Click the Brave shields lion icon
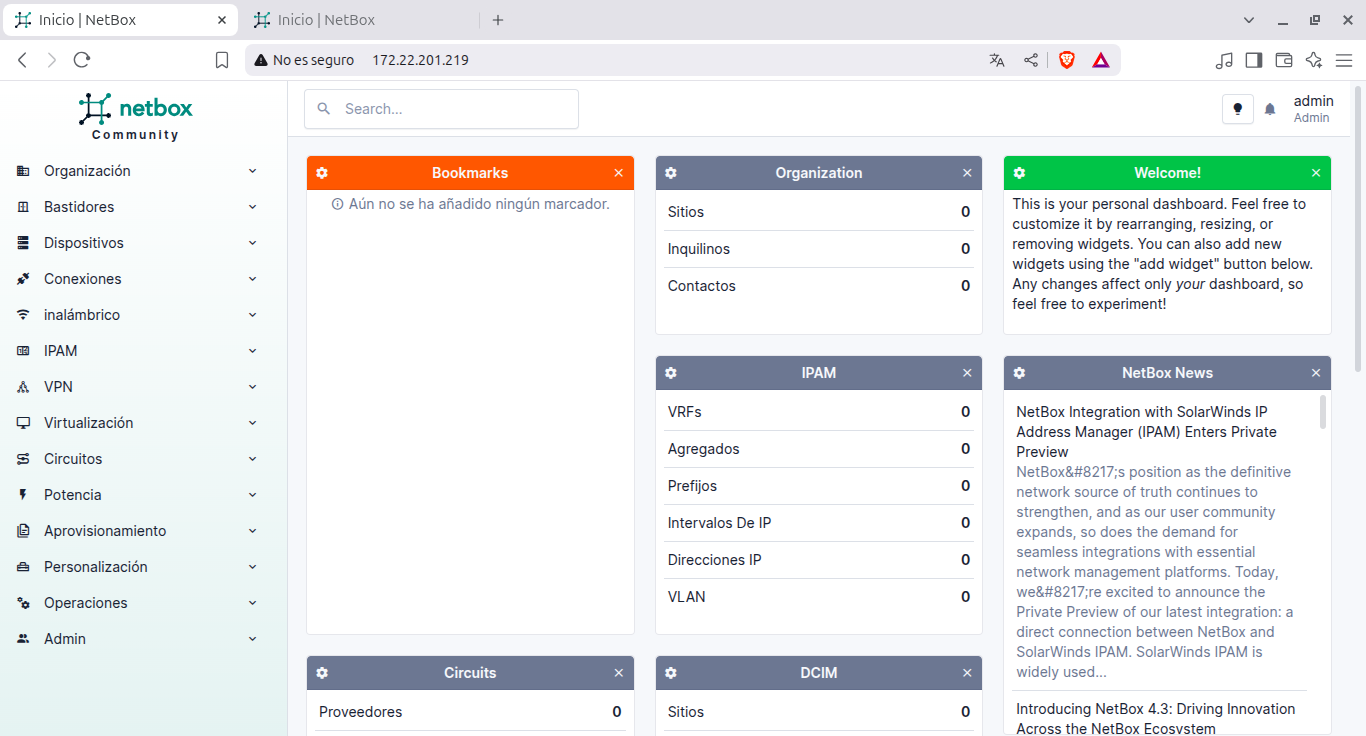This screenshot has height=736, width=1366. click(x=1067, y=60)
